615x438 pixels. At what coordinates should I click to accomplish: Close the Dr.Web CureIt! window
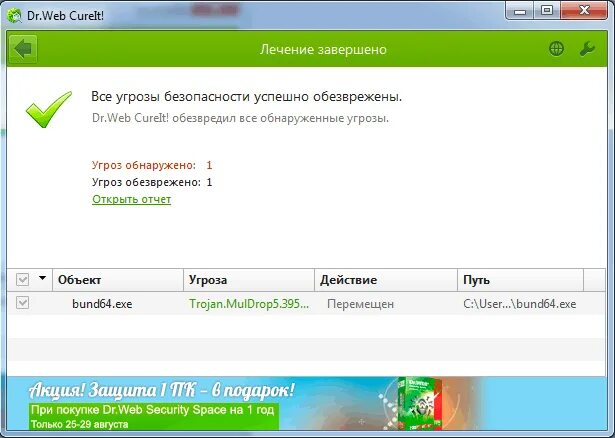click(x=584, y=11)
